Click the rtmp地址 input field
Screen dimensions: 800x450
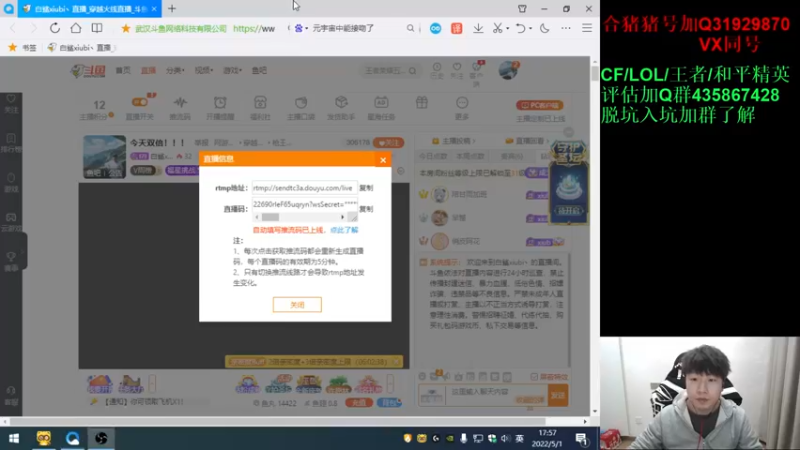[304, 188]
